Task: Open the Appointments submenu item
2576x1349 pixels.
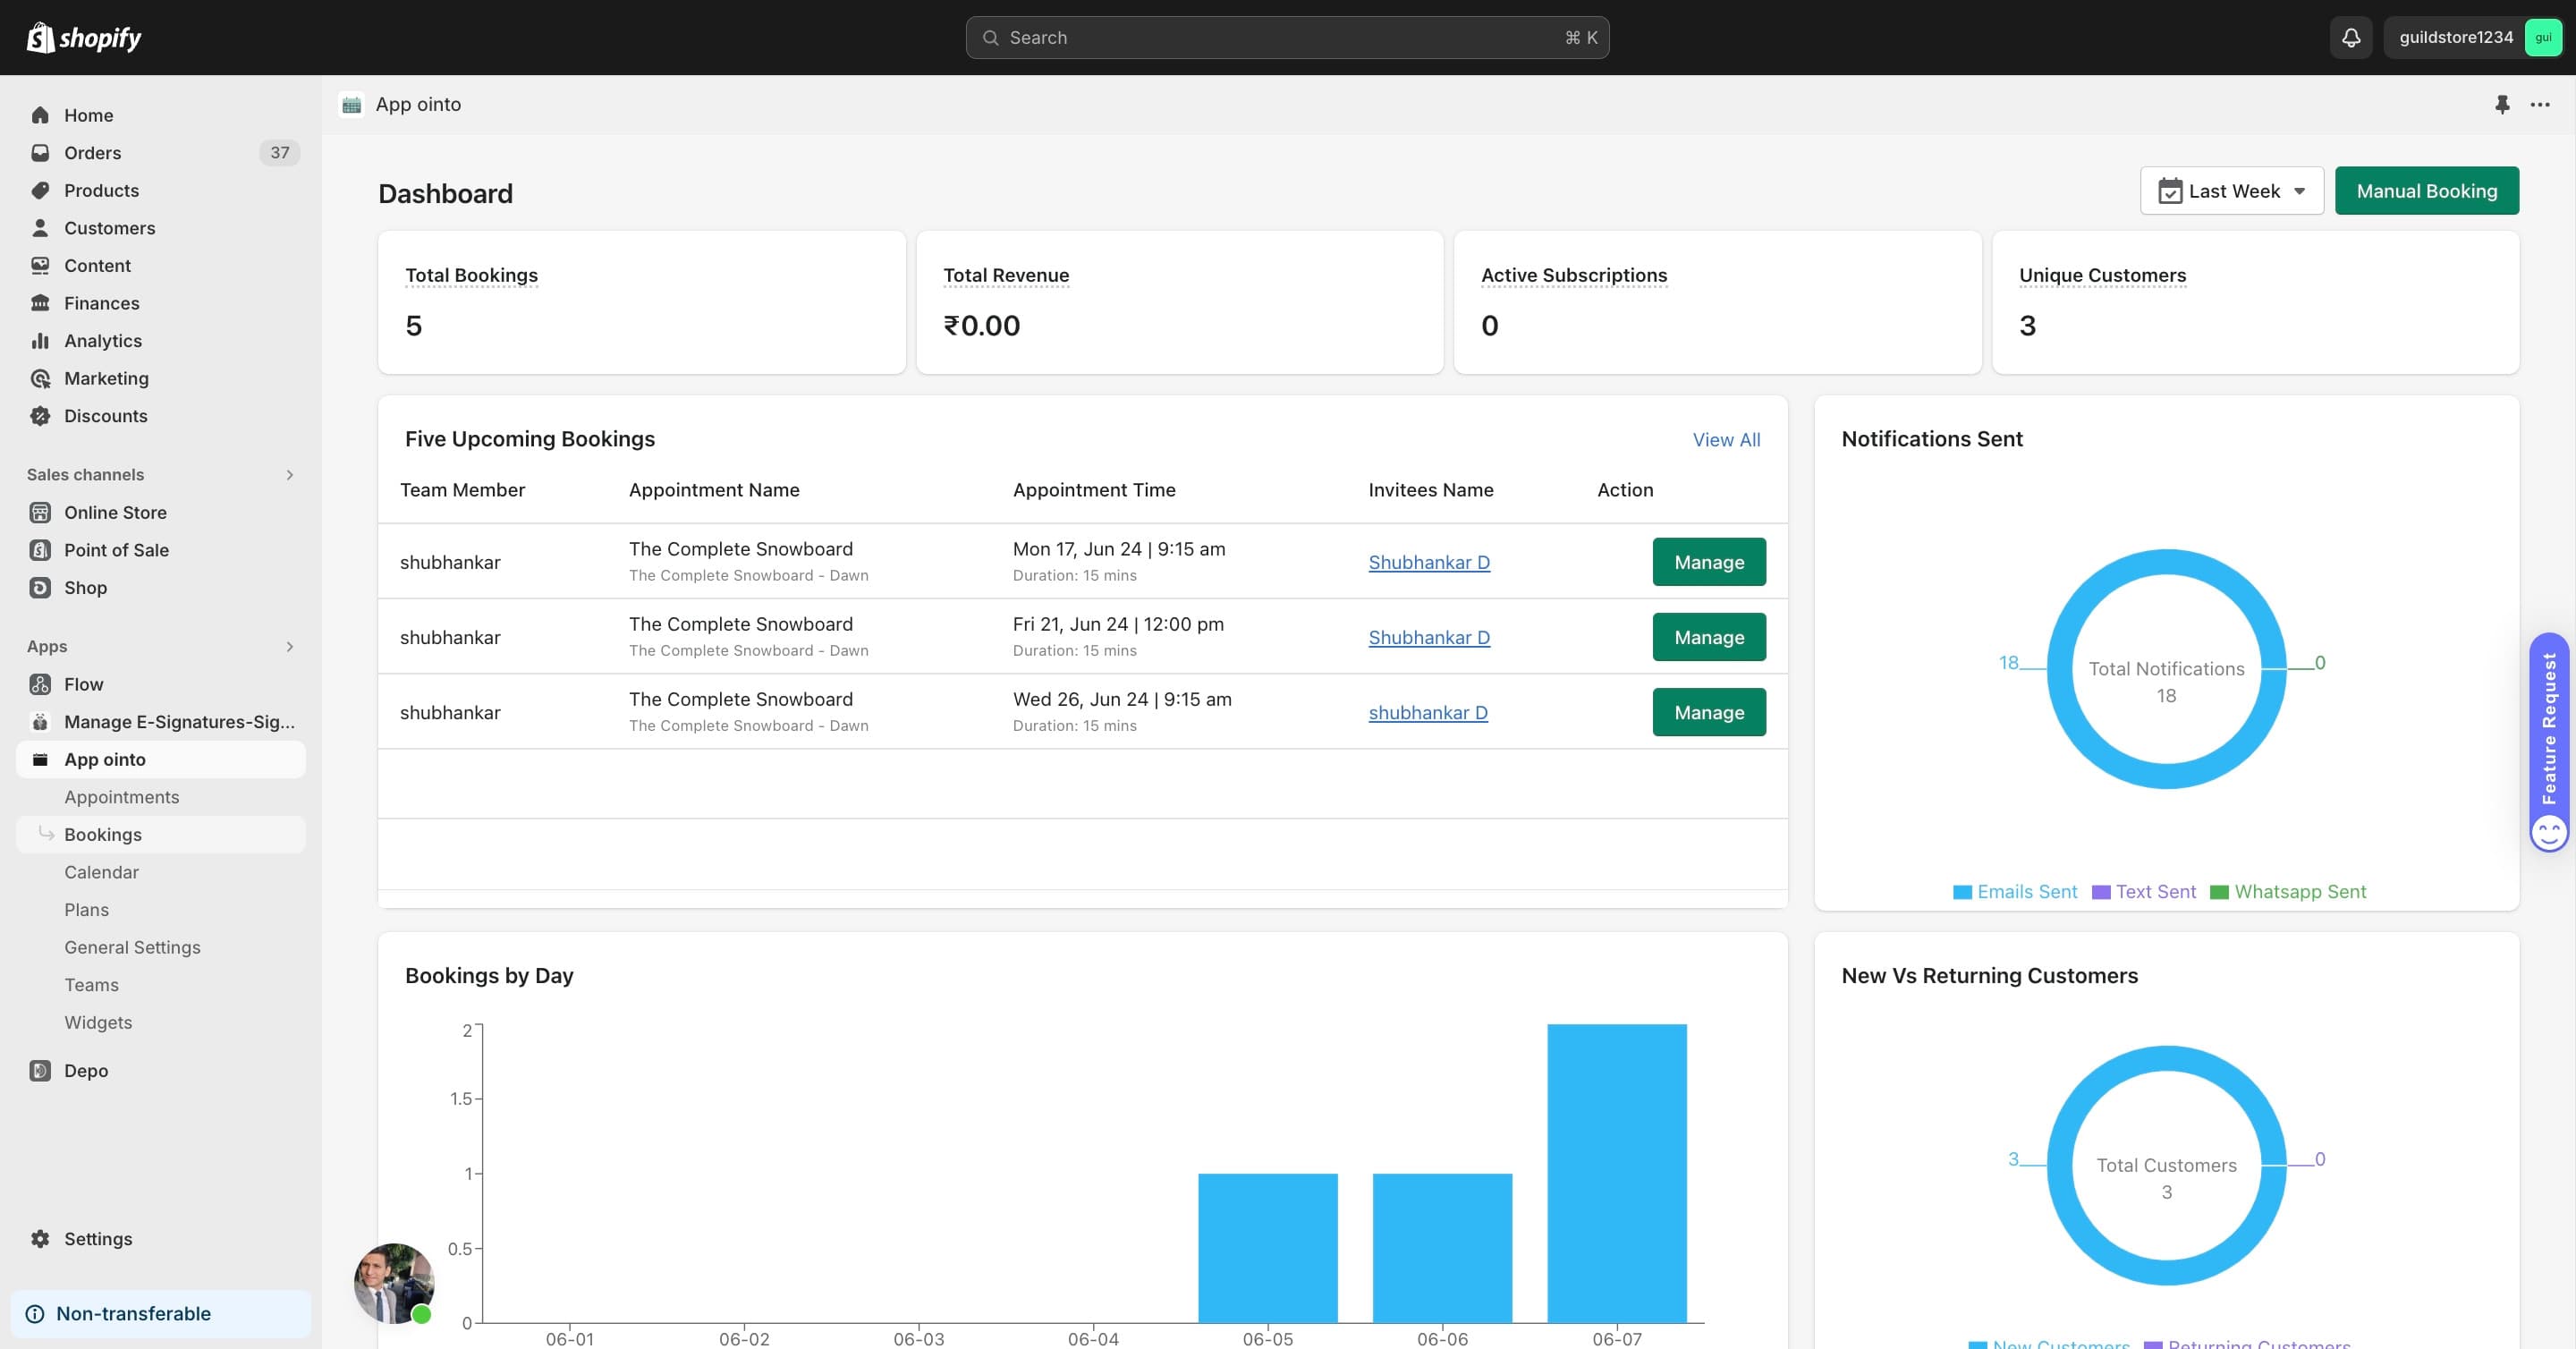Action: [x=122, y=797]
